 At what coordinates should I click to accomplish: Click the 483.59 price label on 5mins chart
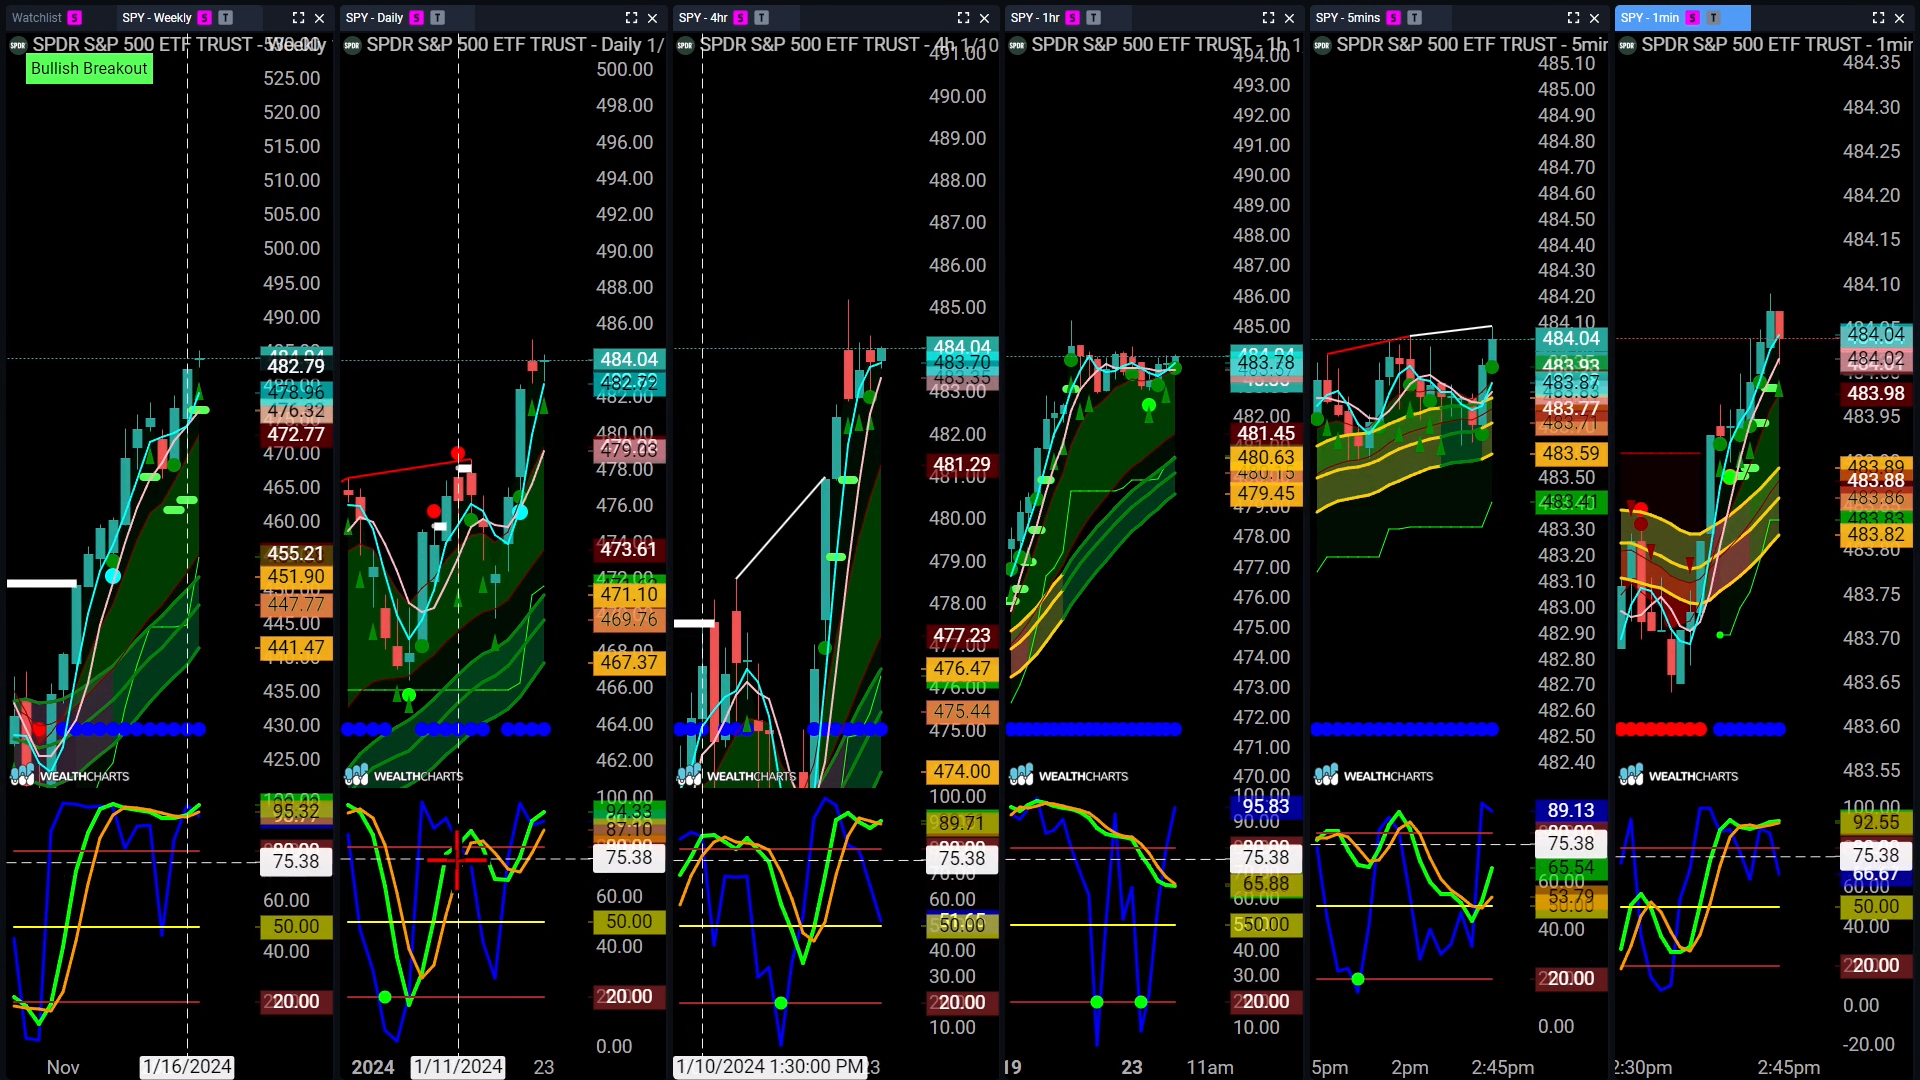click(1571, 453)
